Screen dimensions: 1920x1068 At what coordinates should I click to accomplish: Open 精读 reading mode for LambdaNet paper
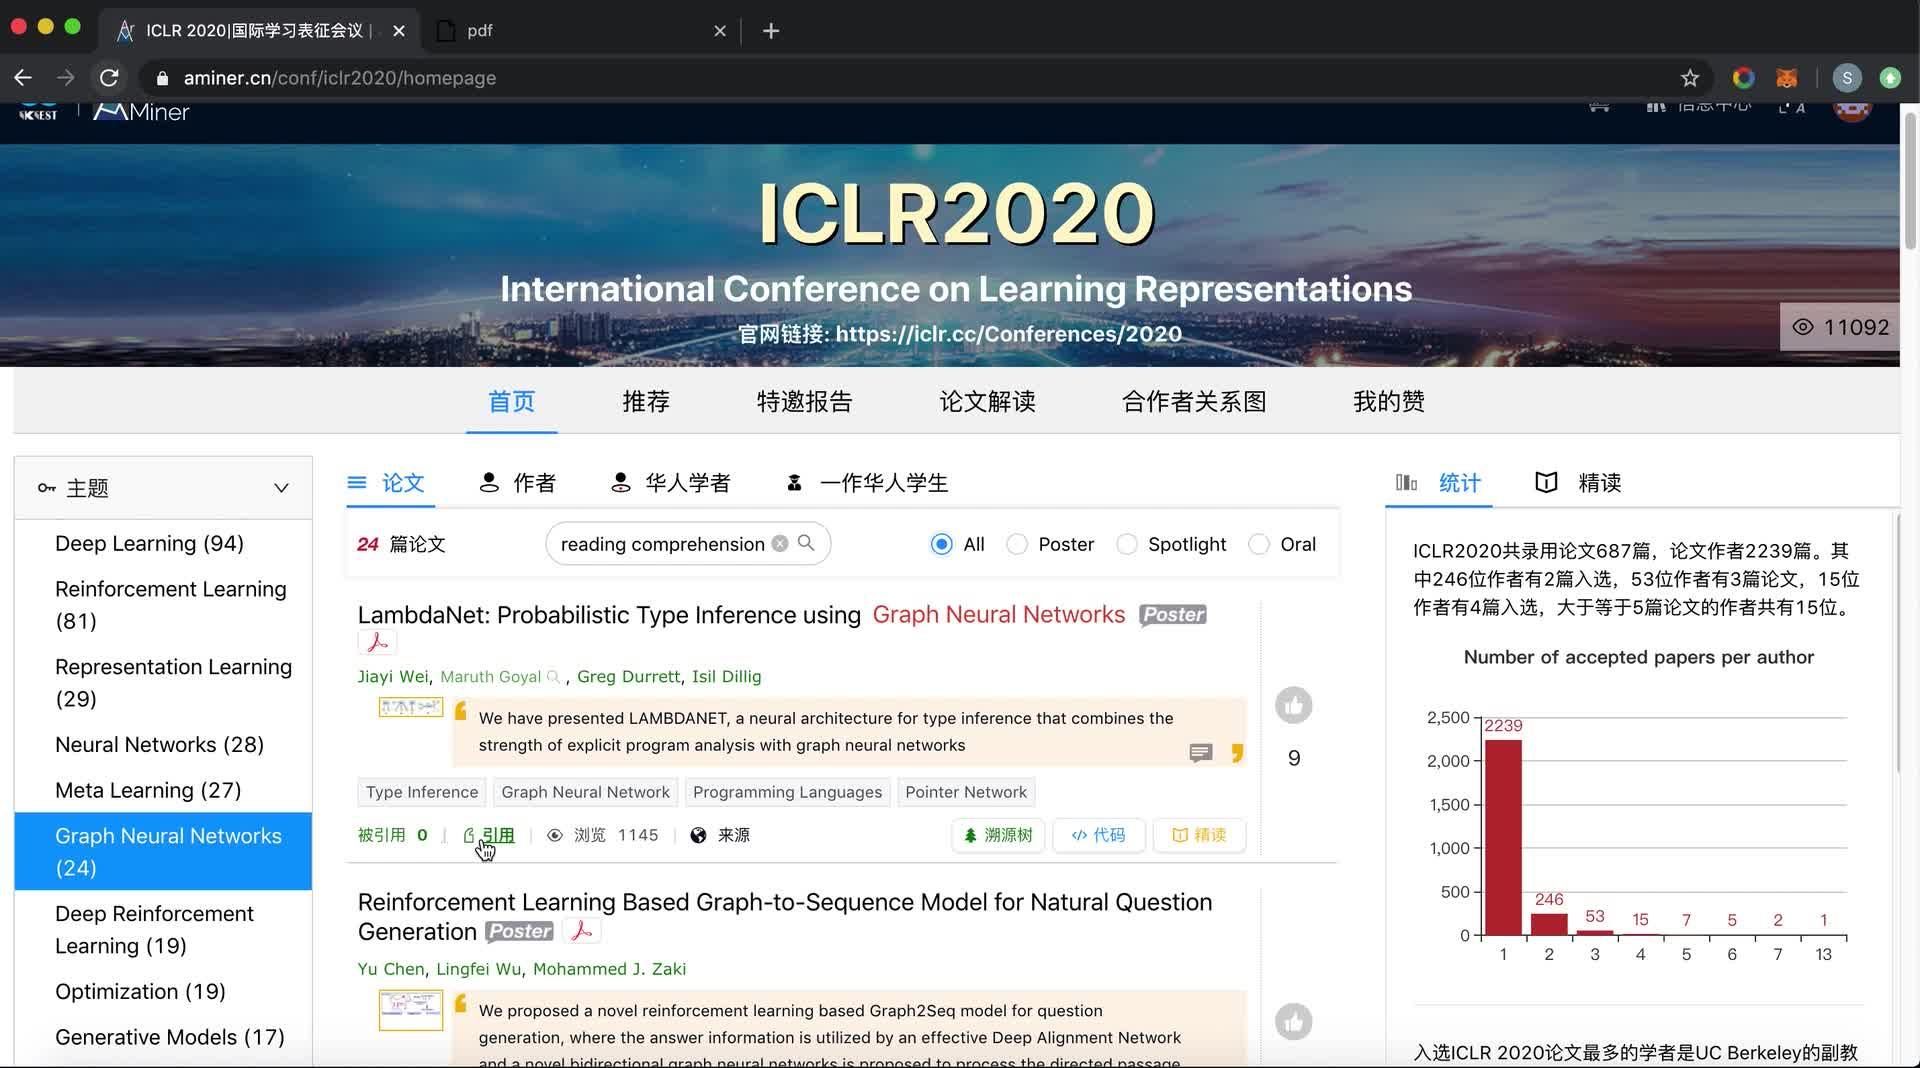1198,835
